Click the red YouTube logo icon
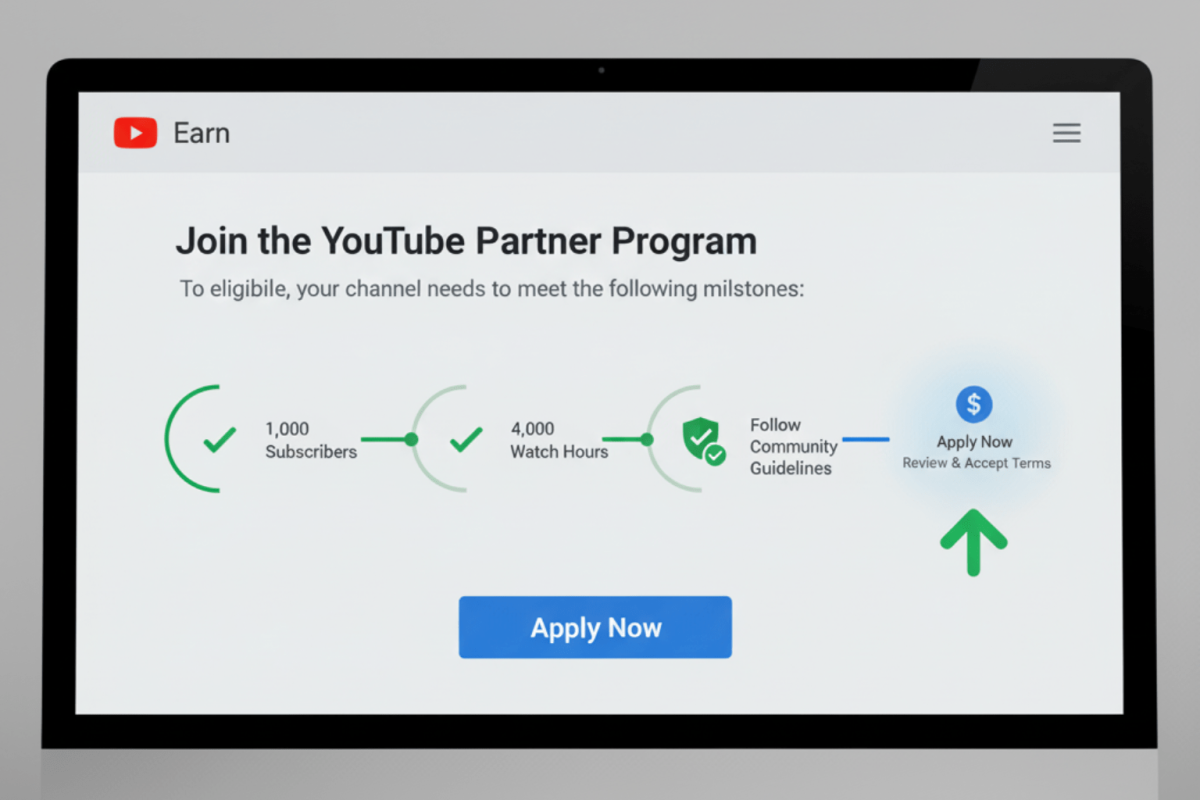Screen dimensions: 1200x800 (136, 133)
